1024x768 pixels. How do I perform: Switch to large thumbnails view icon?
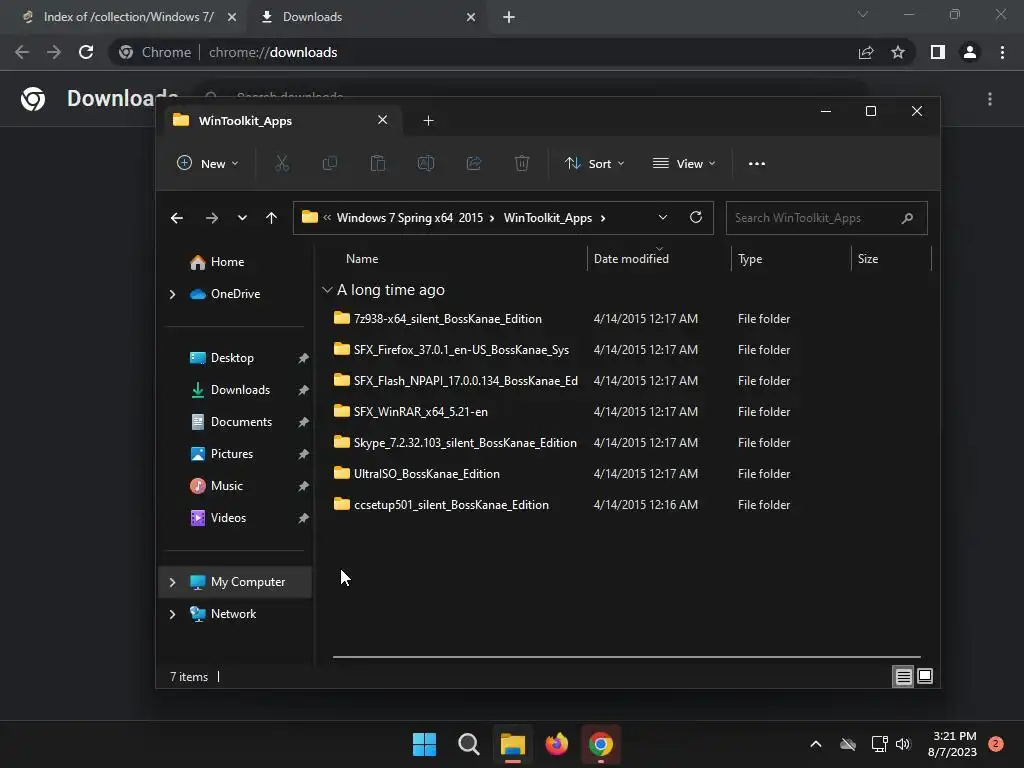(925, 677)
